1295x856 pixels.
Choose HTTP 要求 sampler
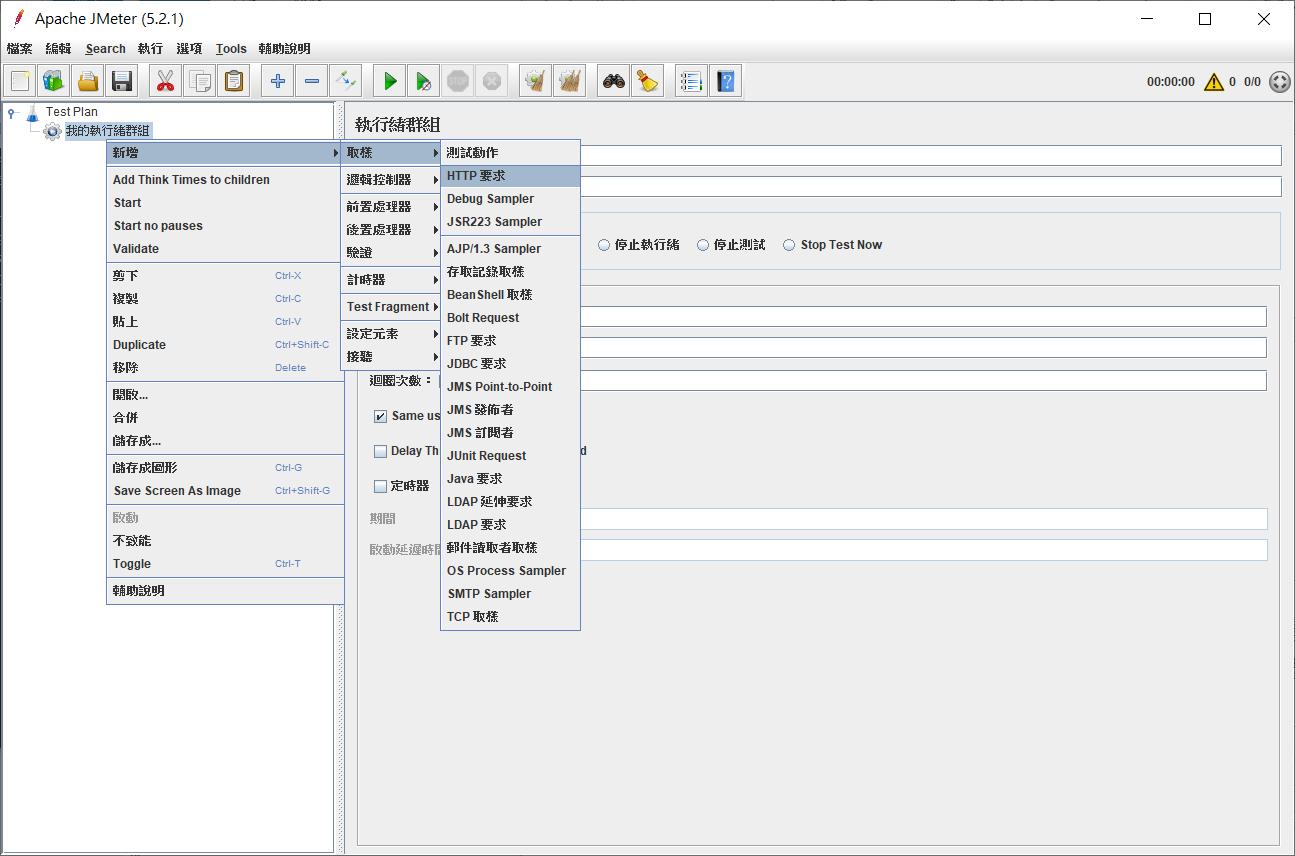(x=510, y=176)
